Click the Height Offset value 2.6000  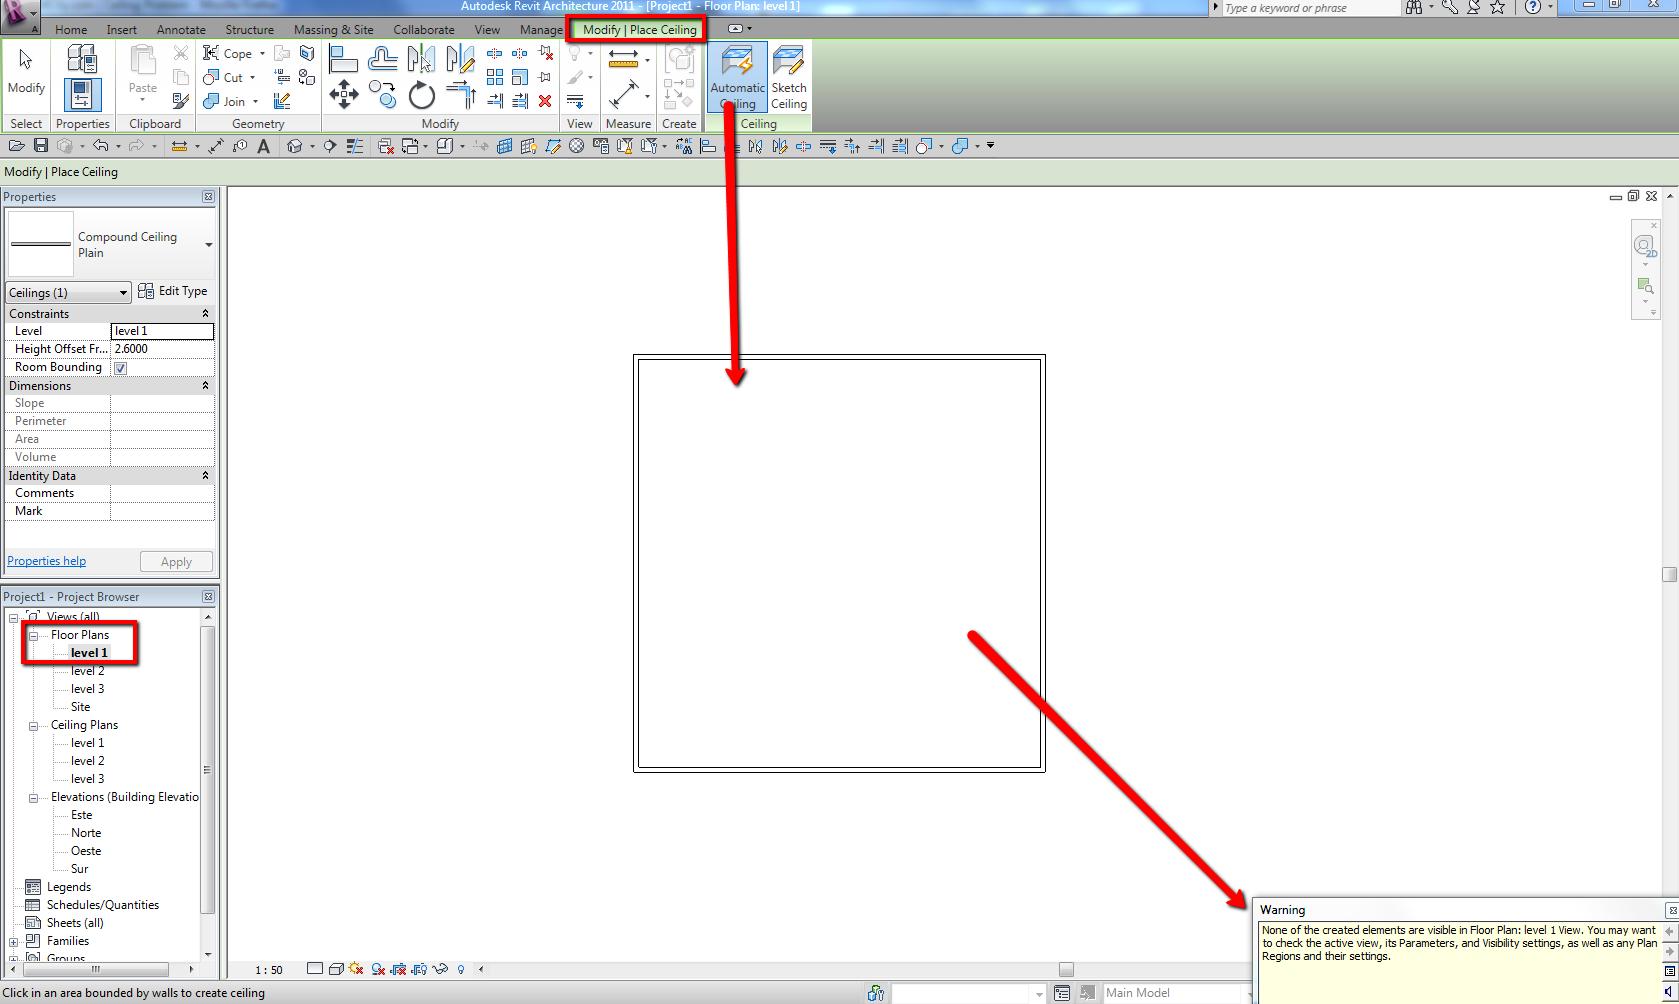(x=162, y=349)
